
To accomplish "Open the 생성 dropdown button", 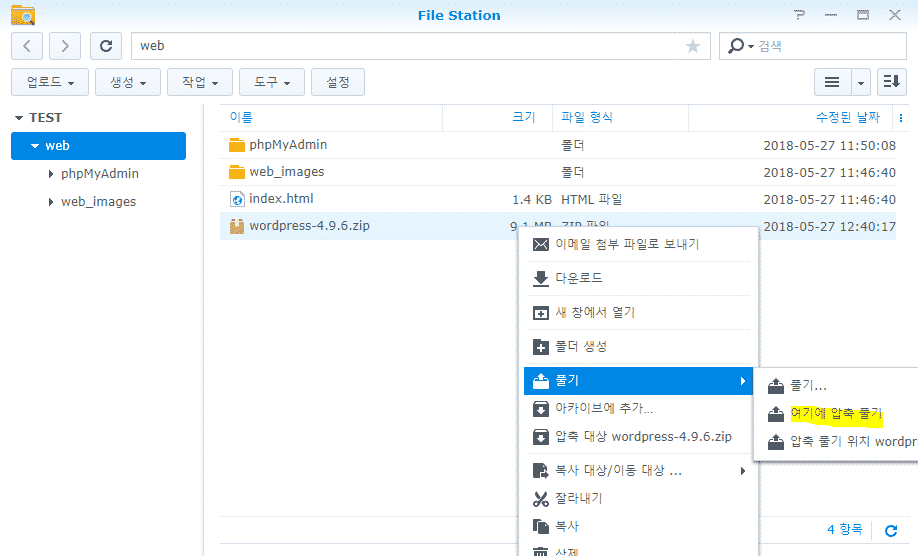I will (128, 82).
